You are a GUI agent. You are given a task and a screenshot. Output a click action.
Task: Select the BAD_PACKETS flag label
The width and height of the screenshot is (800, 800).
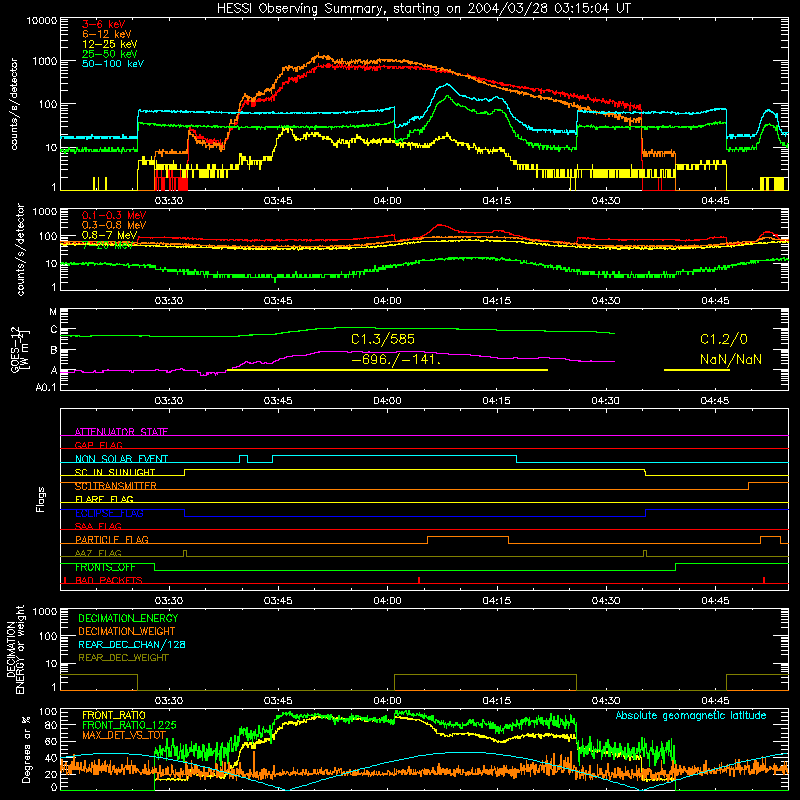click(109, 580)
